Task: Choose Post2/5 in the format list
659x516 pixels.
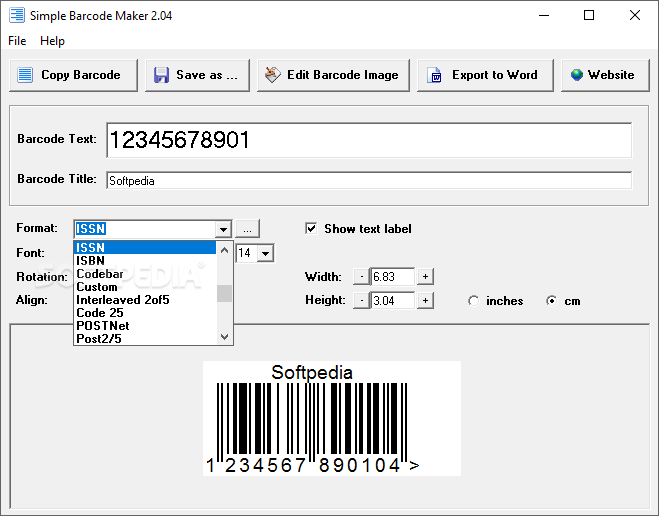Action: 145,338
